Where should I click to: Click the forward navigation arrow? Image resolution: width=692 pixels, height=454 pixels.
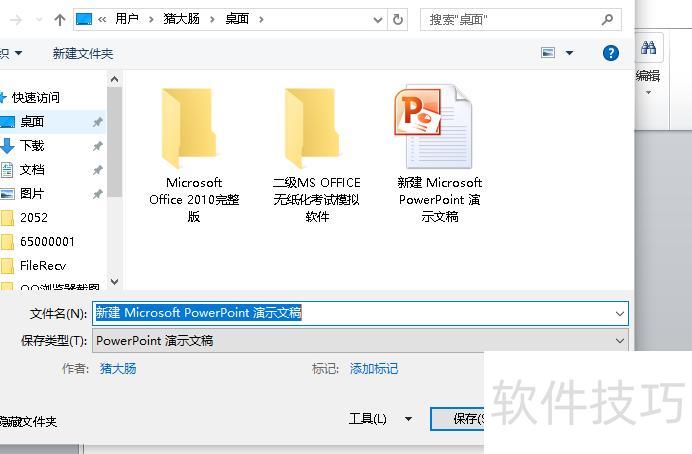point(16,19)
